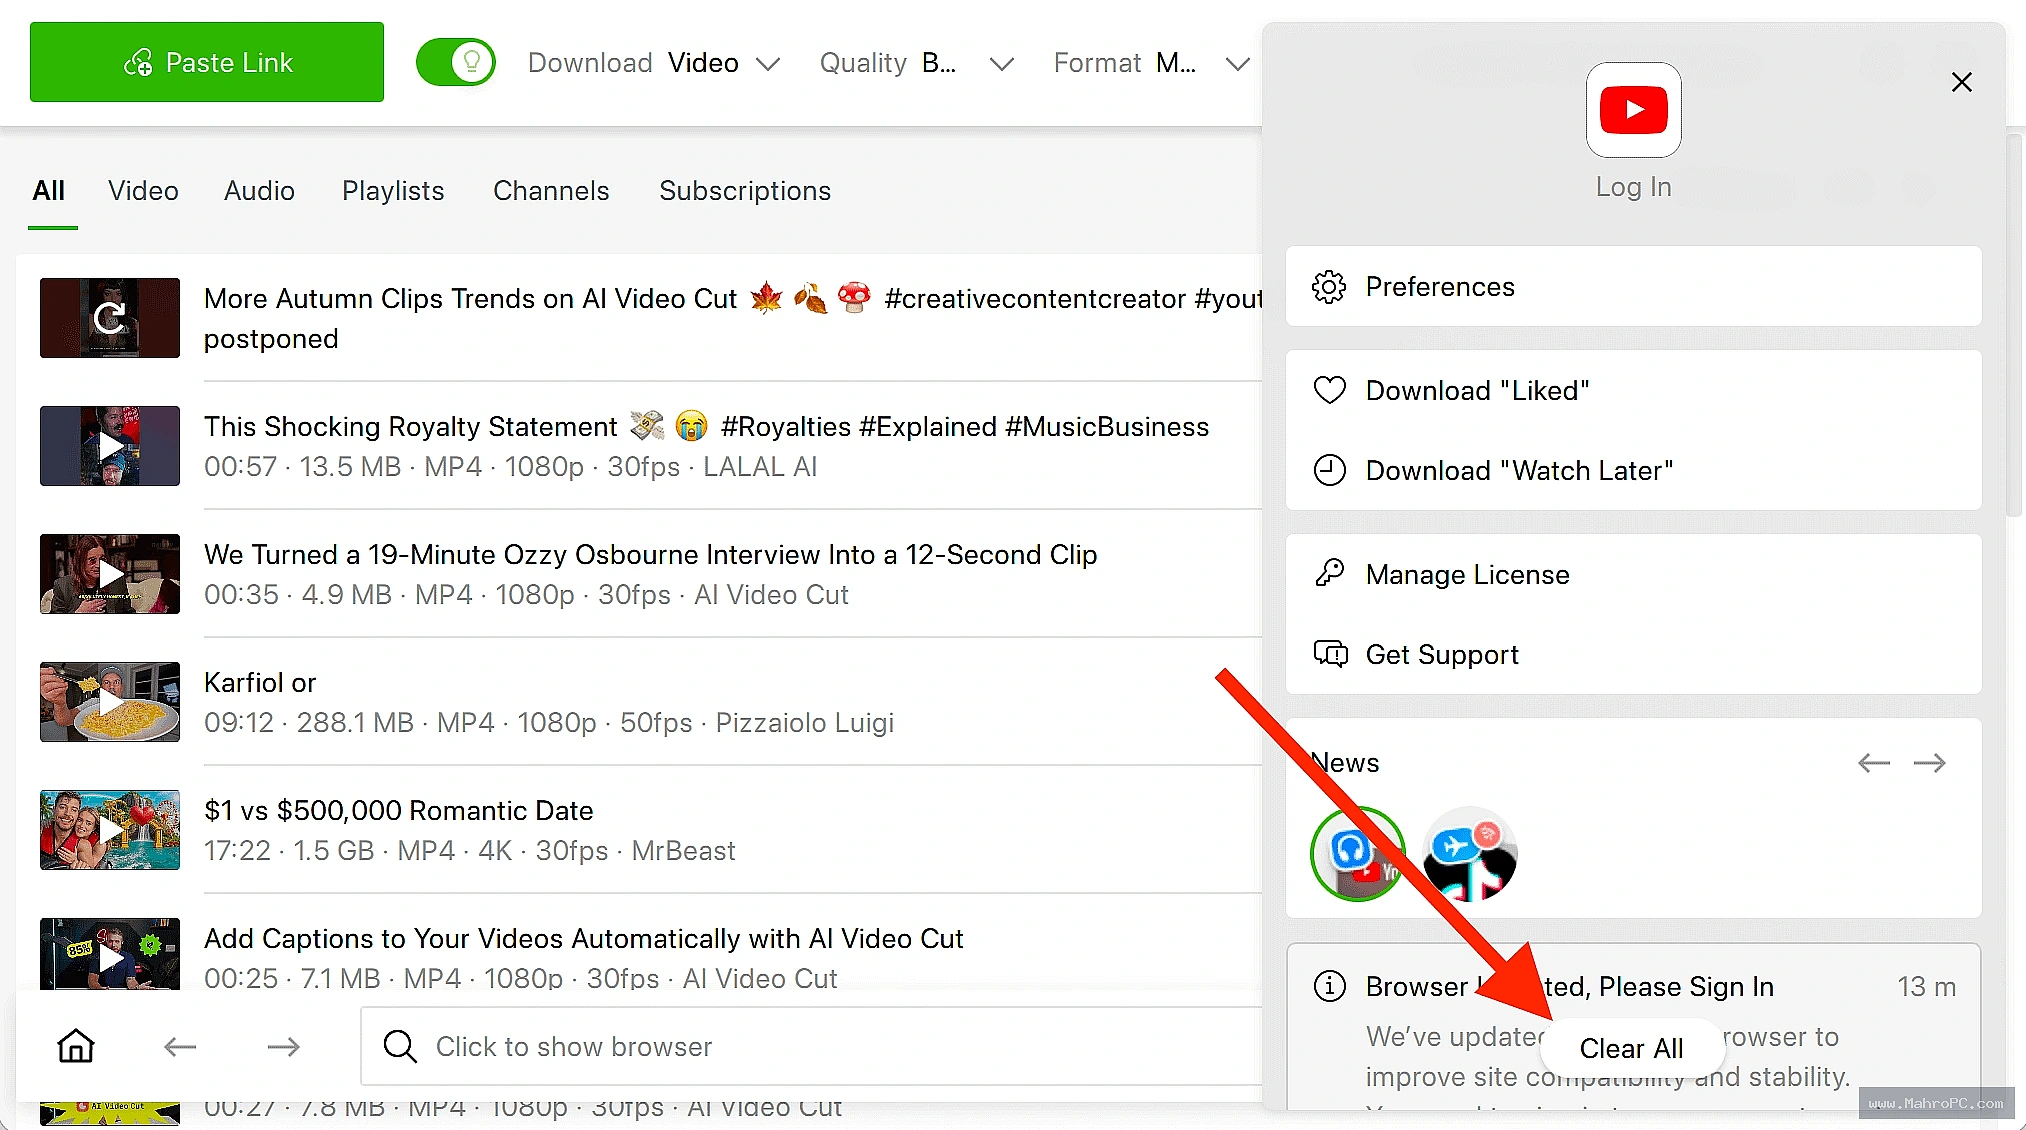Image resolution: width=2026 pixels, height=1130 pixels.
Task: Close the side panel with X button
Action: click(x=1962, y=82)
